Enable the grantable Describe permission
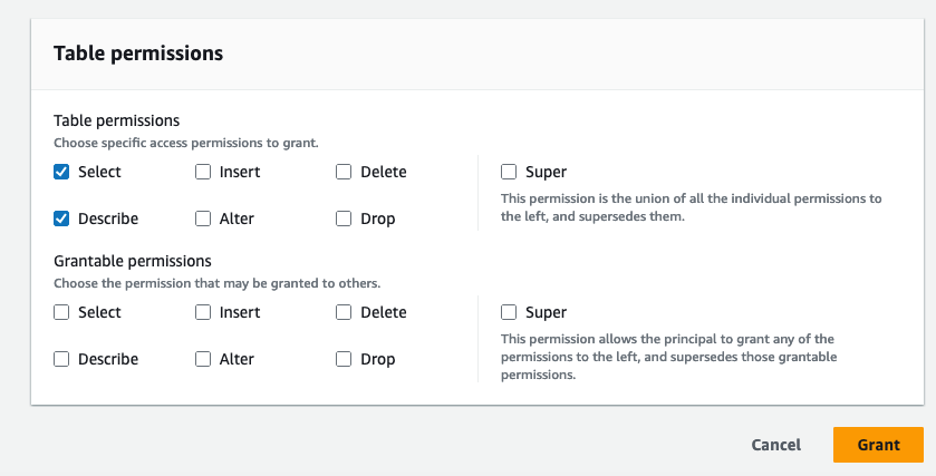Screen dimensions: 936x476 (x=62, y=359)
